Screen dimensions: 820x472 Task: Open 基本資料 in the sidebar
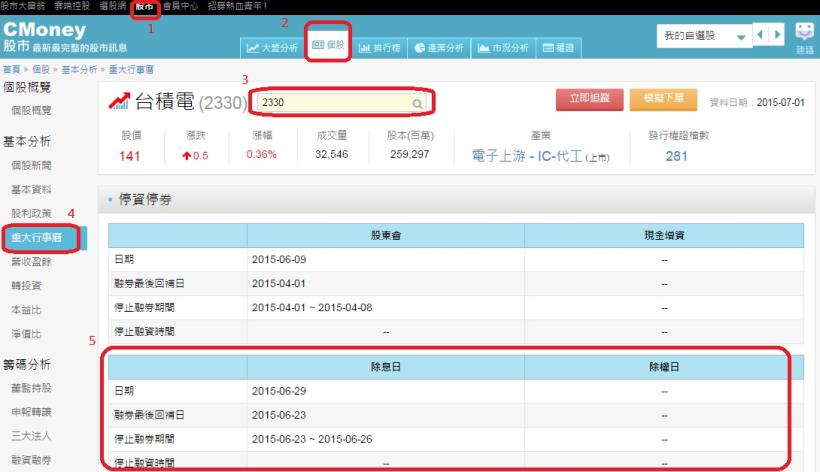point(31,189)
